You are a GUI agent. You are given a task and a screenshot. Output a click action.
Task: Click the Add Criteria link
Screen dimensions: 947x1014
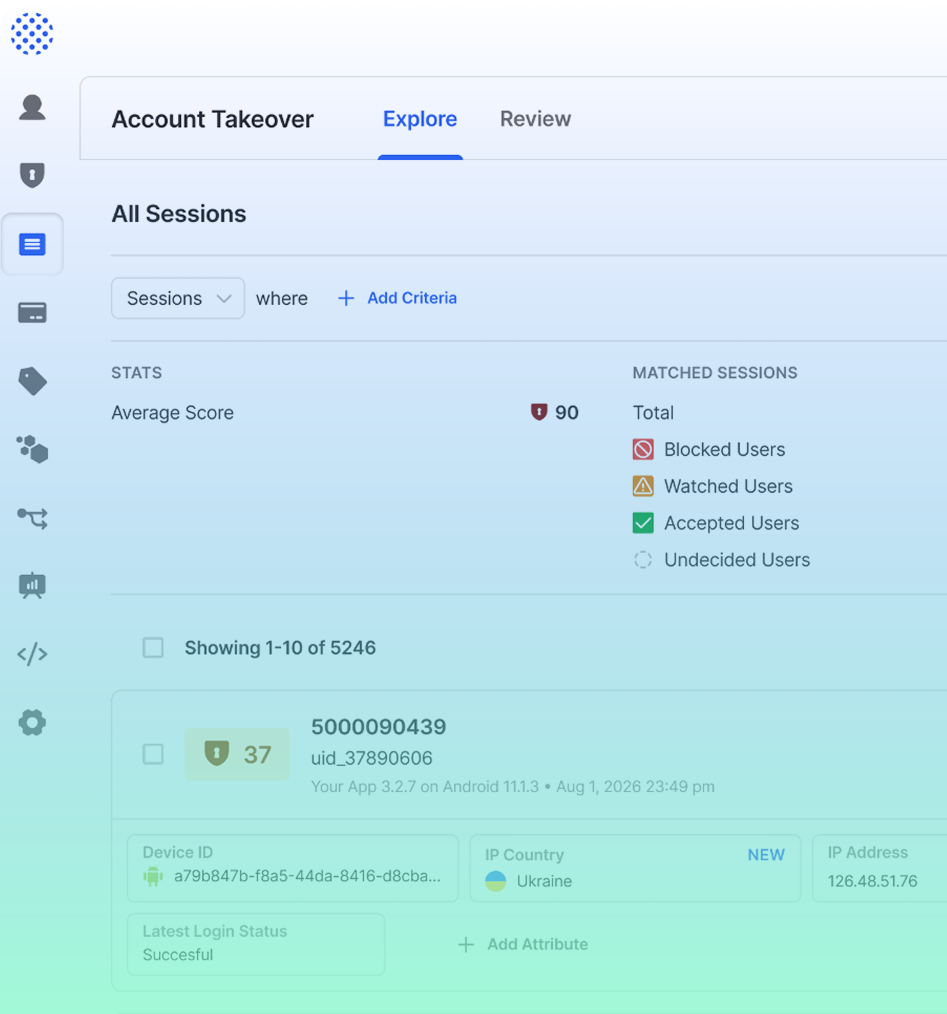412,298
